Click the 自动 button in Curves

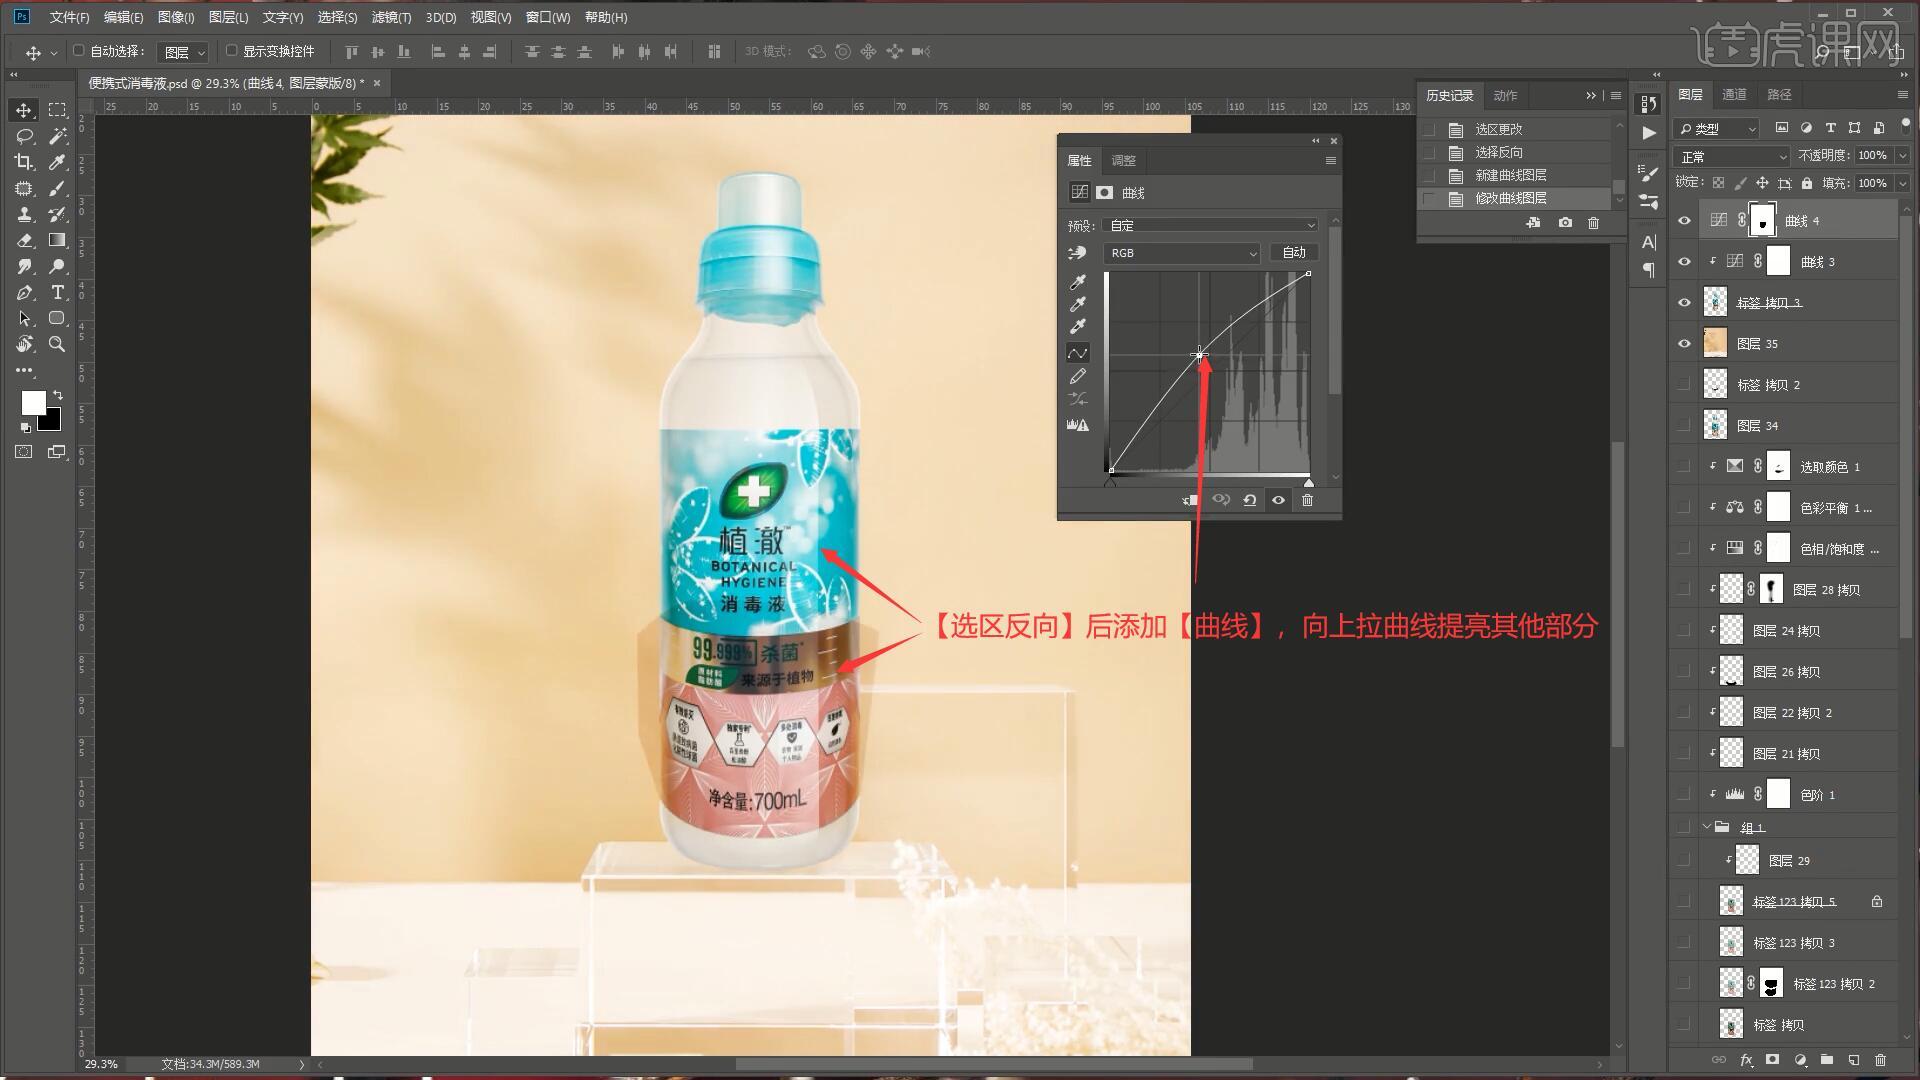1294,253
